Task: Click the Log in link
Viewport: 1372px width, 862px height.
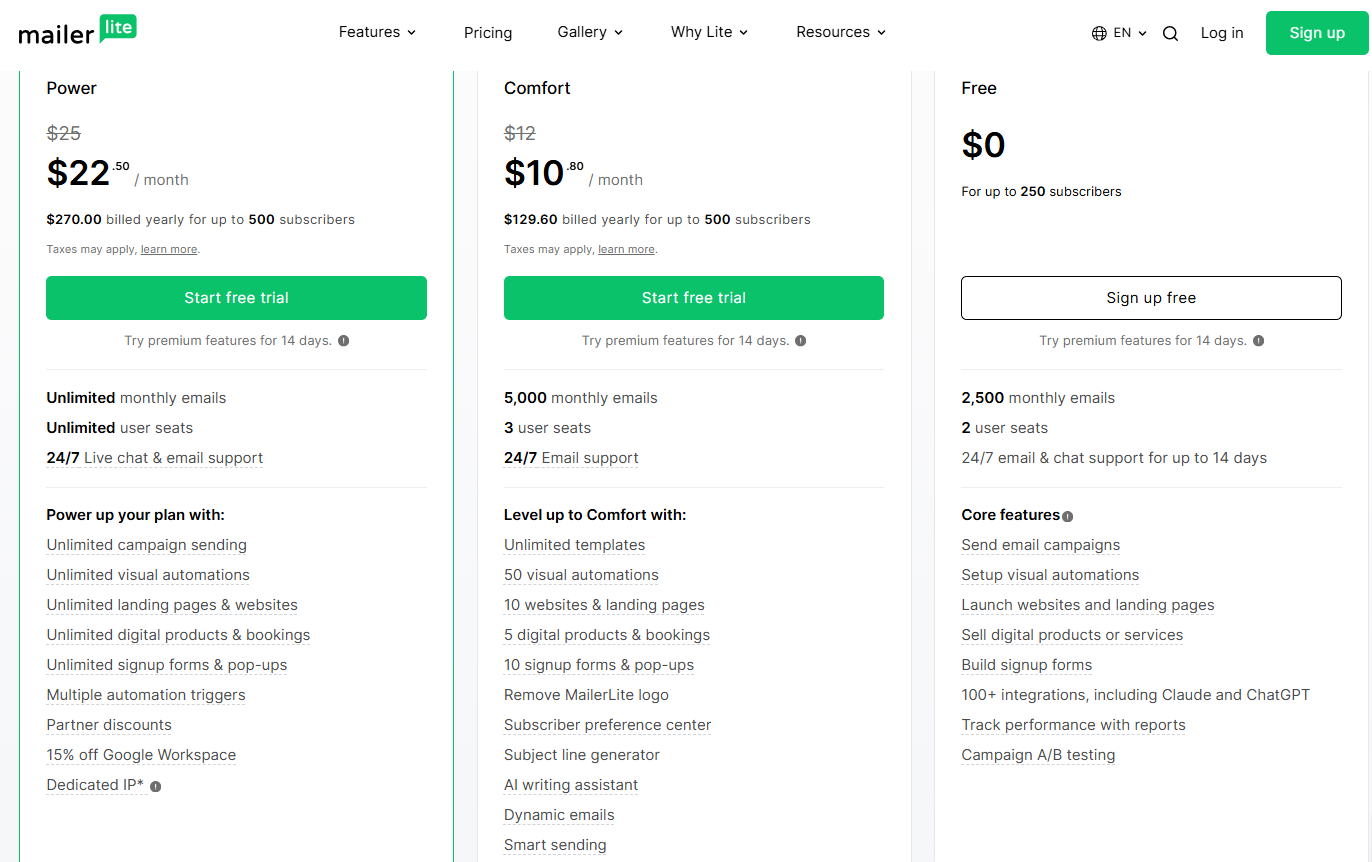Action: [1222, 33]
